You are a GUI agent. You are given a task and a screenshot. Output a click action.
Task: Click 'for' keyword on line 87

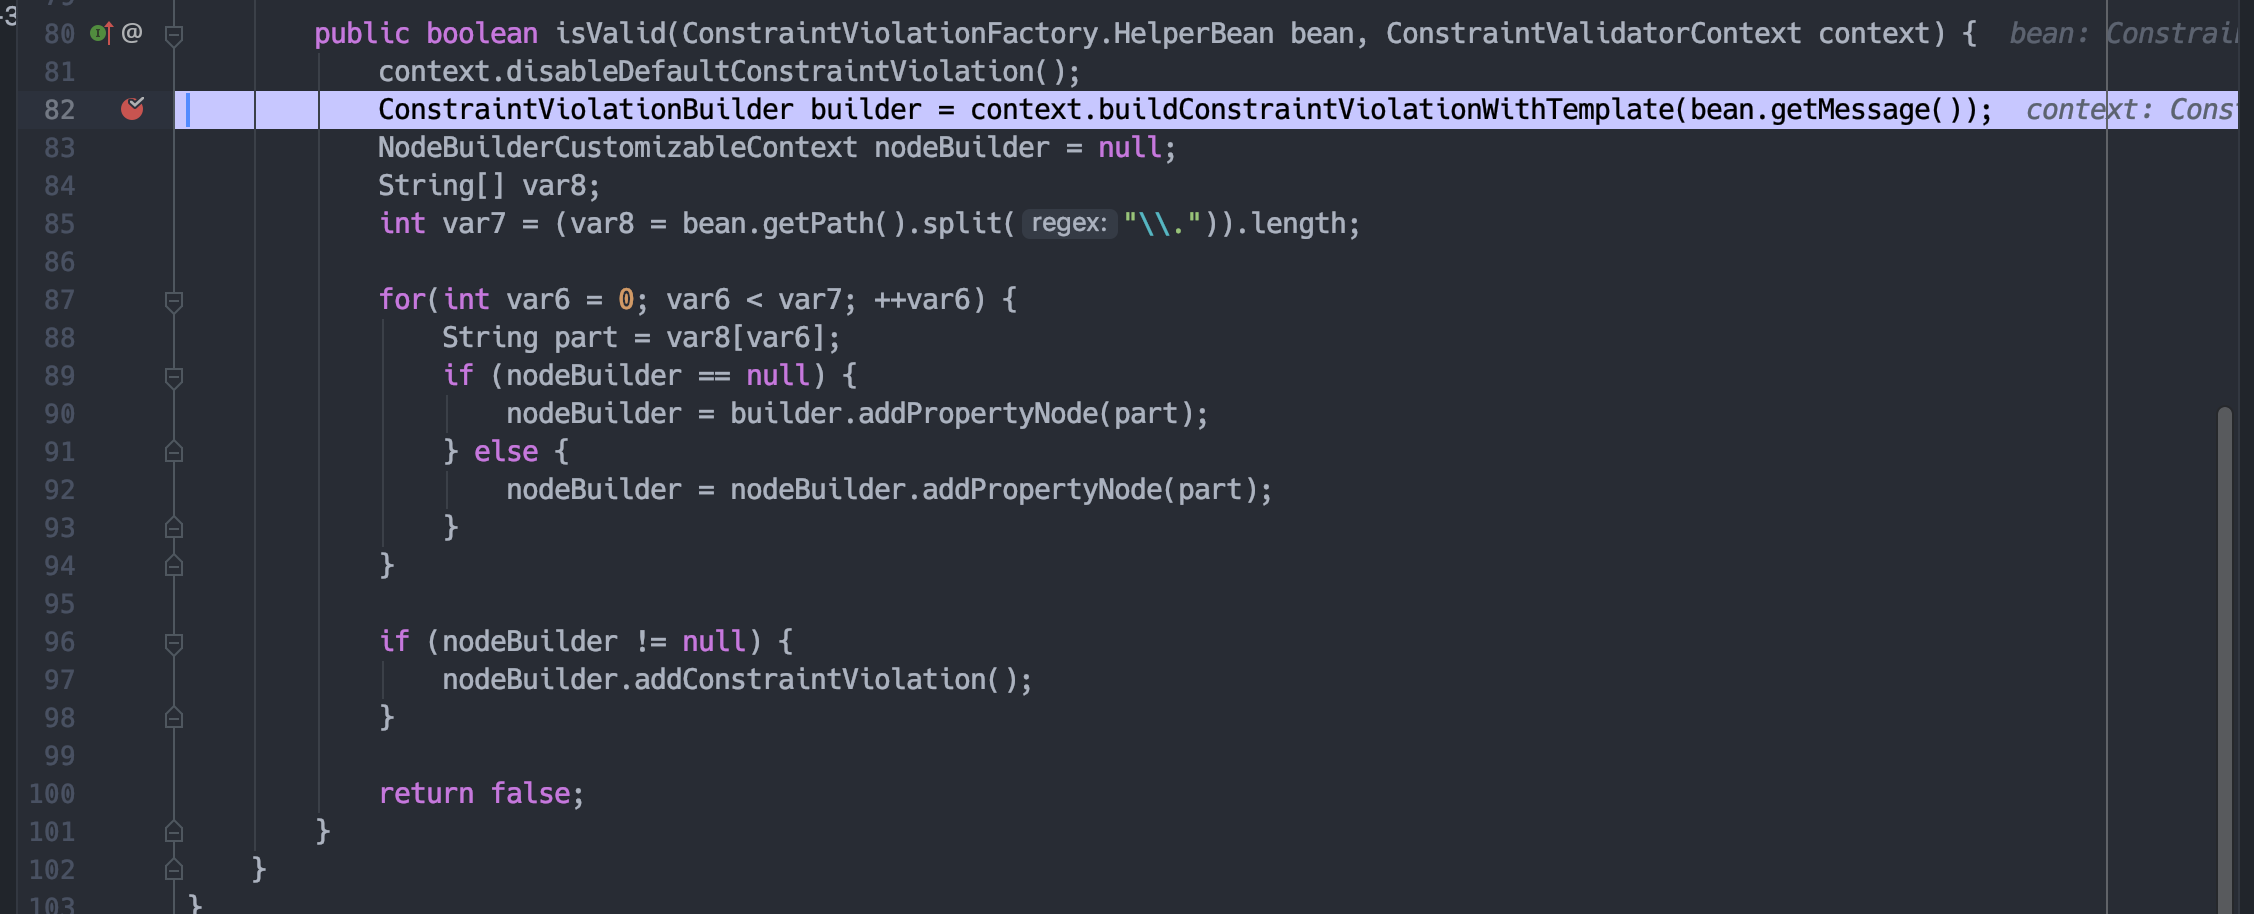(x=402, y=299)
